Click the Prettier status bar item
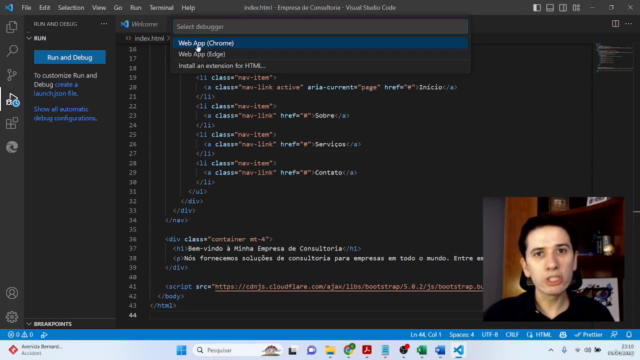The height and width of the screenshot is (360, 640). click(x=589, y=335)
